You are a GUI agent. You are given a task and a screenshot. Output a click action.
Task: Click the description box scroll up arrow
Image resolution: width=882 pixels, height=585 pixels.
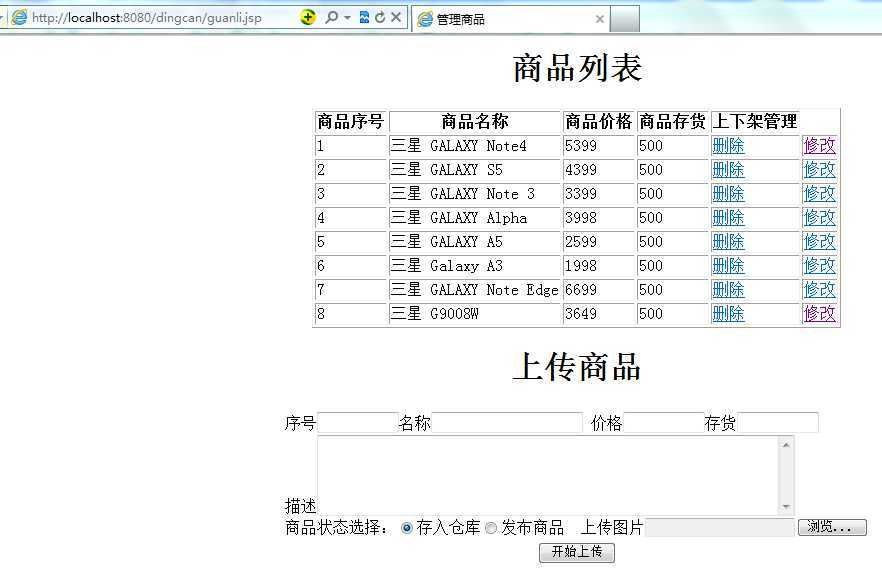point(786,445)
